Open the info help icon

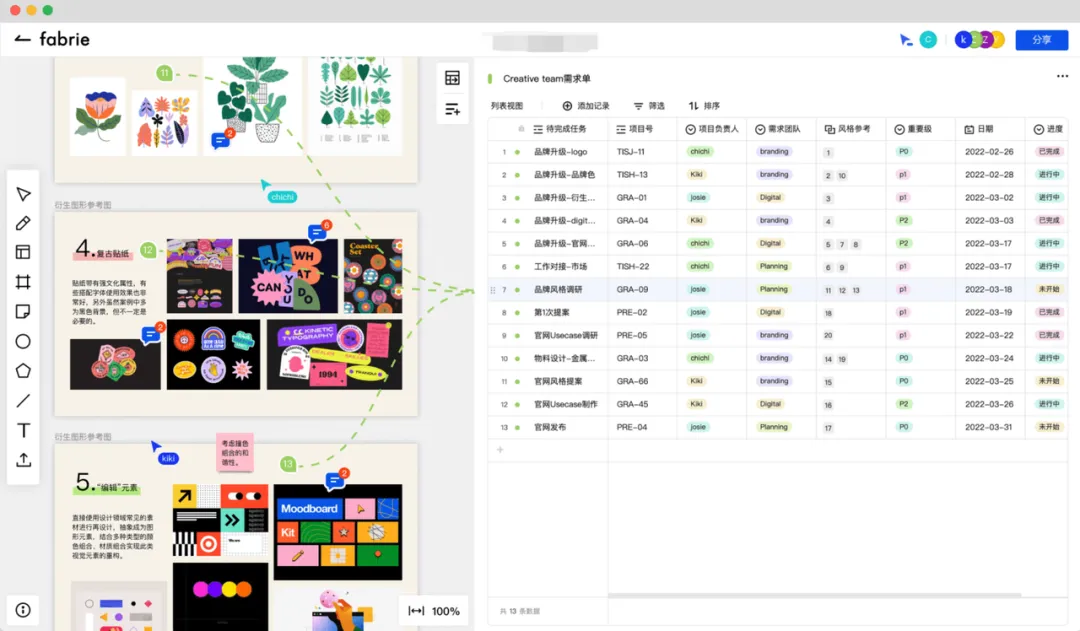pyautogui.click(x=23, y=610)
